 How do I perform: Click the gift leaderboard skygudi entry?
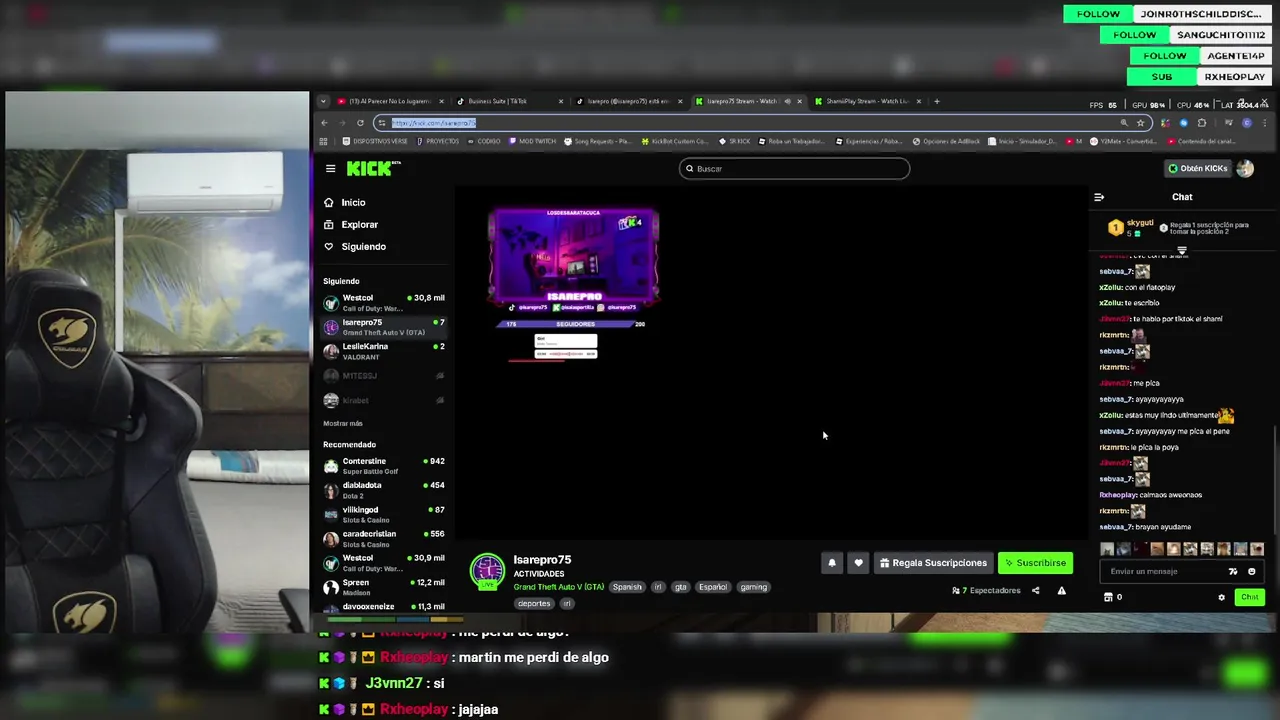coord(1130,228)
